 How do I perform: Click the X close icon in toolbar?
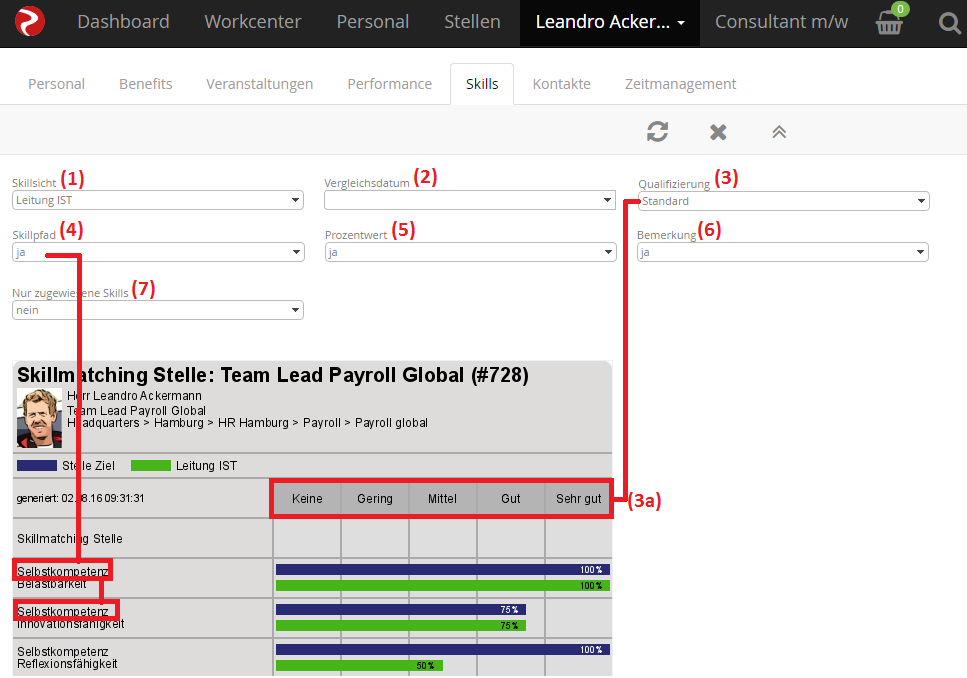click(x=718, y=132)
